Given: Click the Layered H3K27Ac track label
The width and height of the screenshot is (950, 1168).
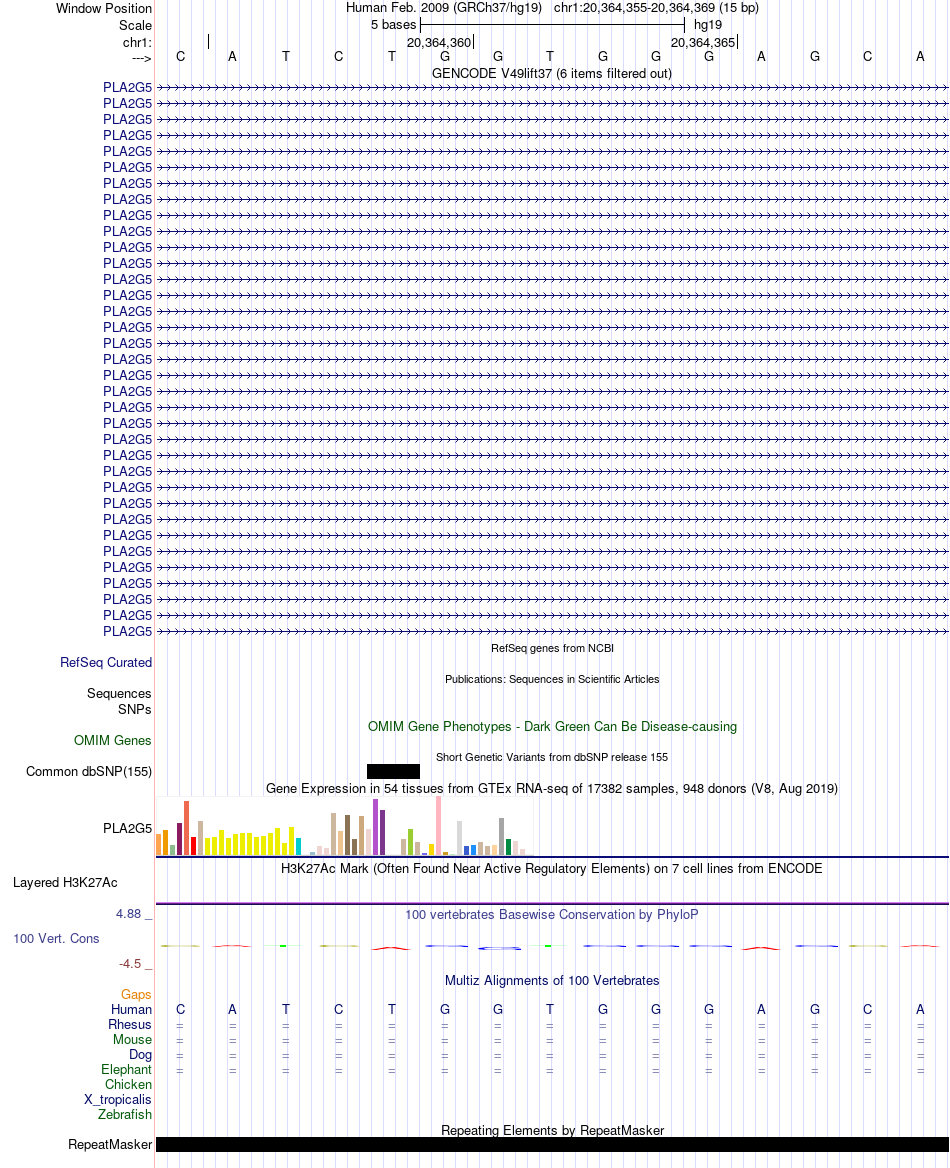Looking at the screenshot, I should pyautogui.click(x=65, y=883).
